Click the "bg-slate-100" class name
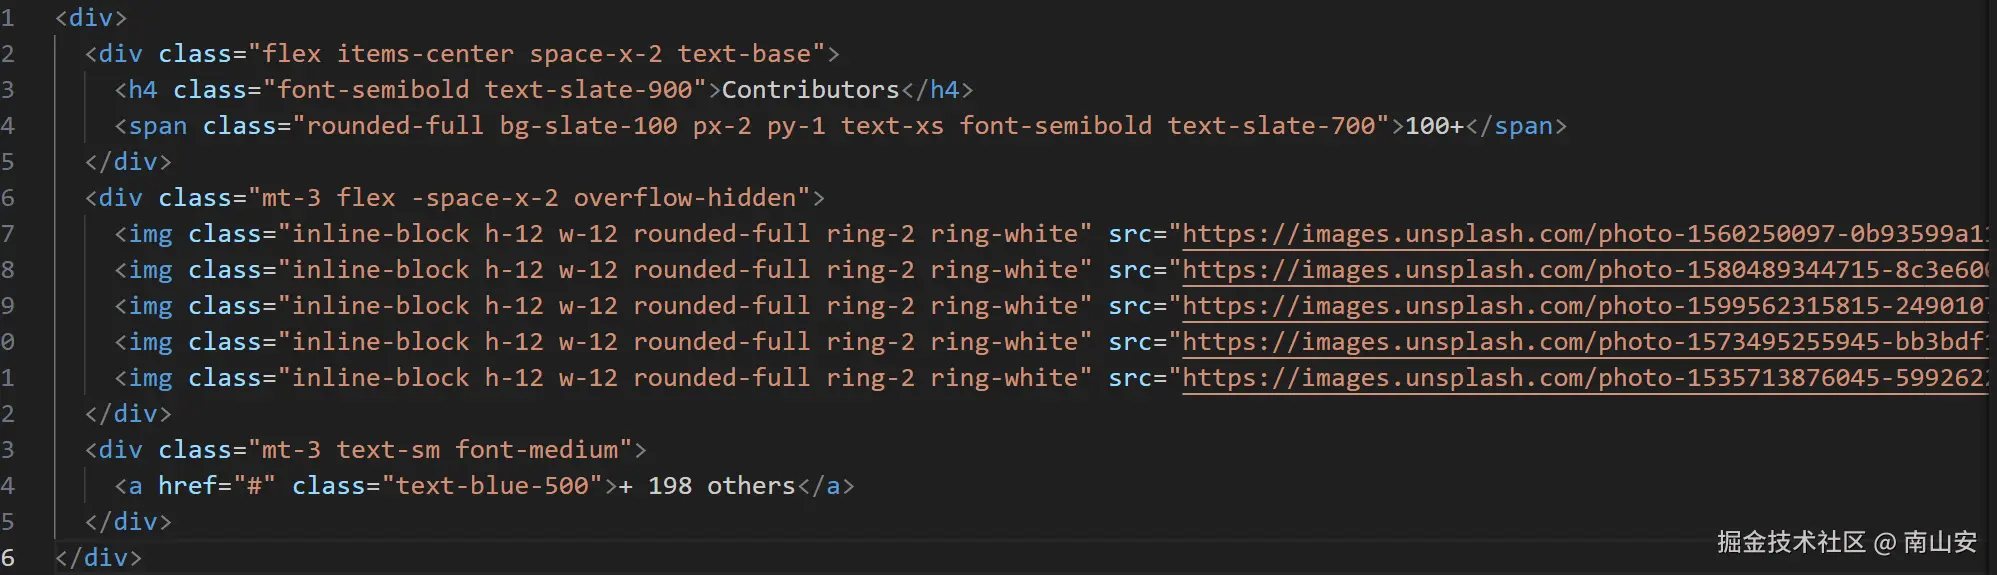Viewport: 1997px width, 575px height. (x=588, y=126)
